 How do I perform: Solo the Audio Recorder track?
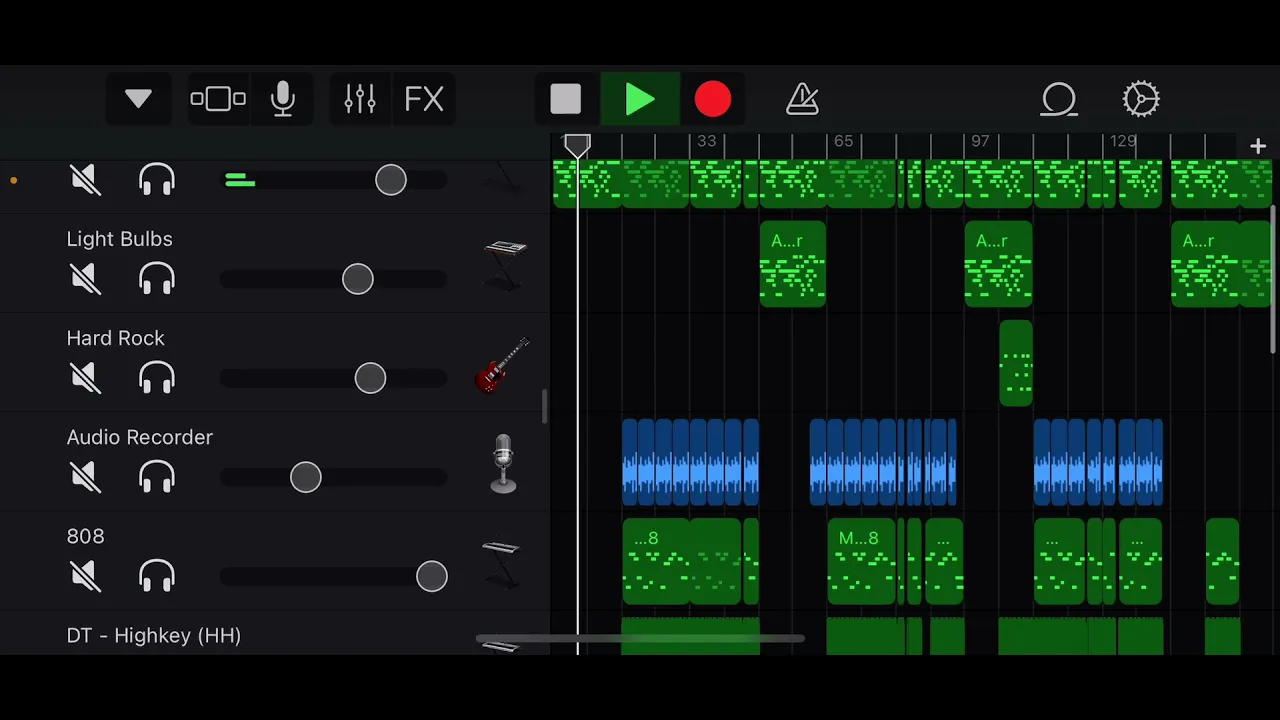coord(157,477)
